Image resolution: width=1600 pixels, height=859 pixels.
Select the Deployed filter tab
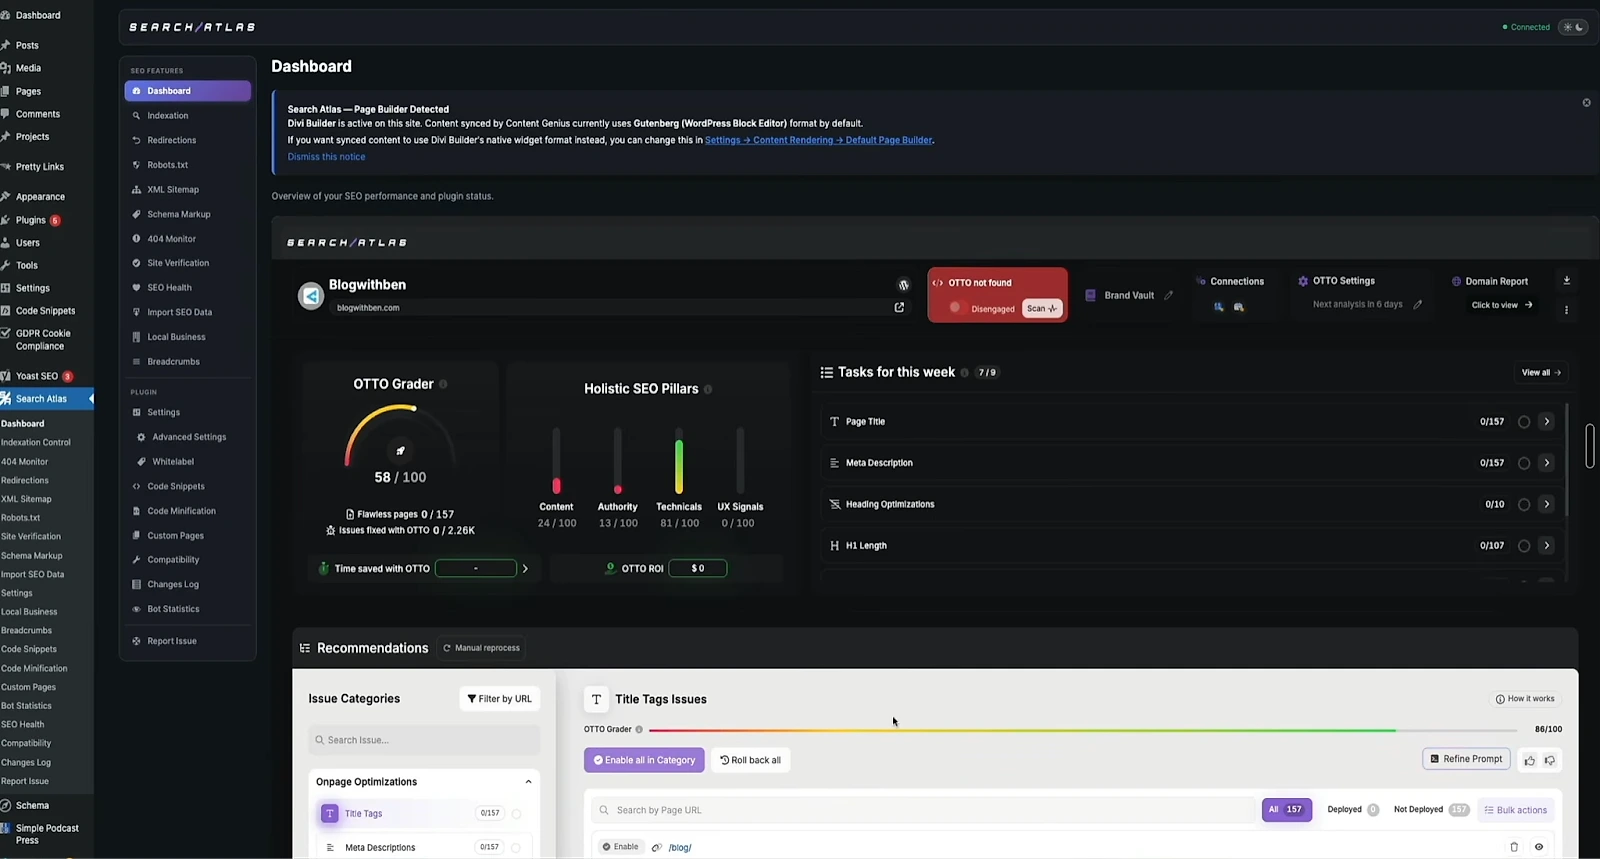[1352, 810]
